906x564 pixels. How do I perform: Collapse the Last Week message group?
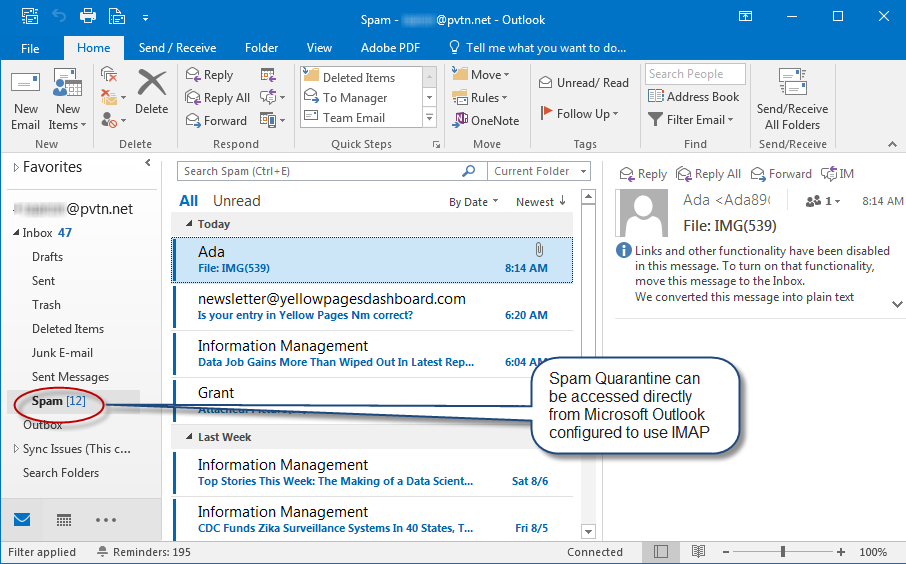189,436
